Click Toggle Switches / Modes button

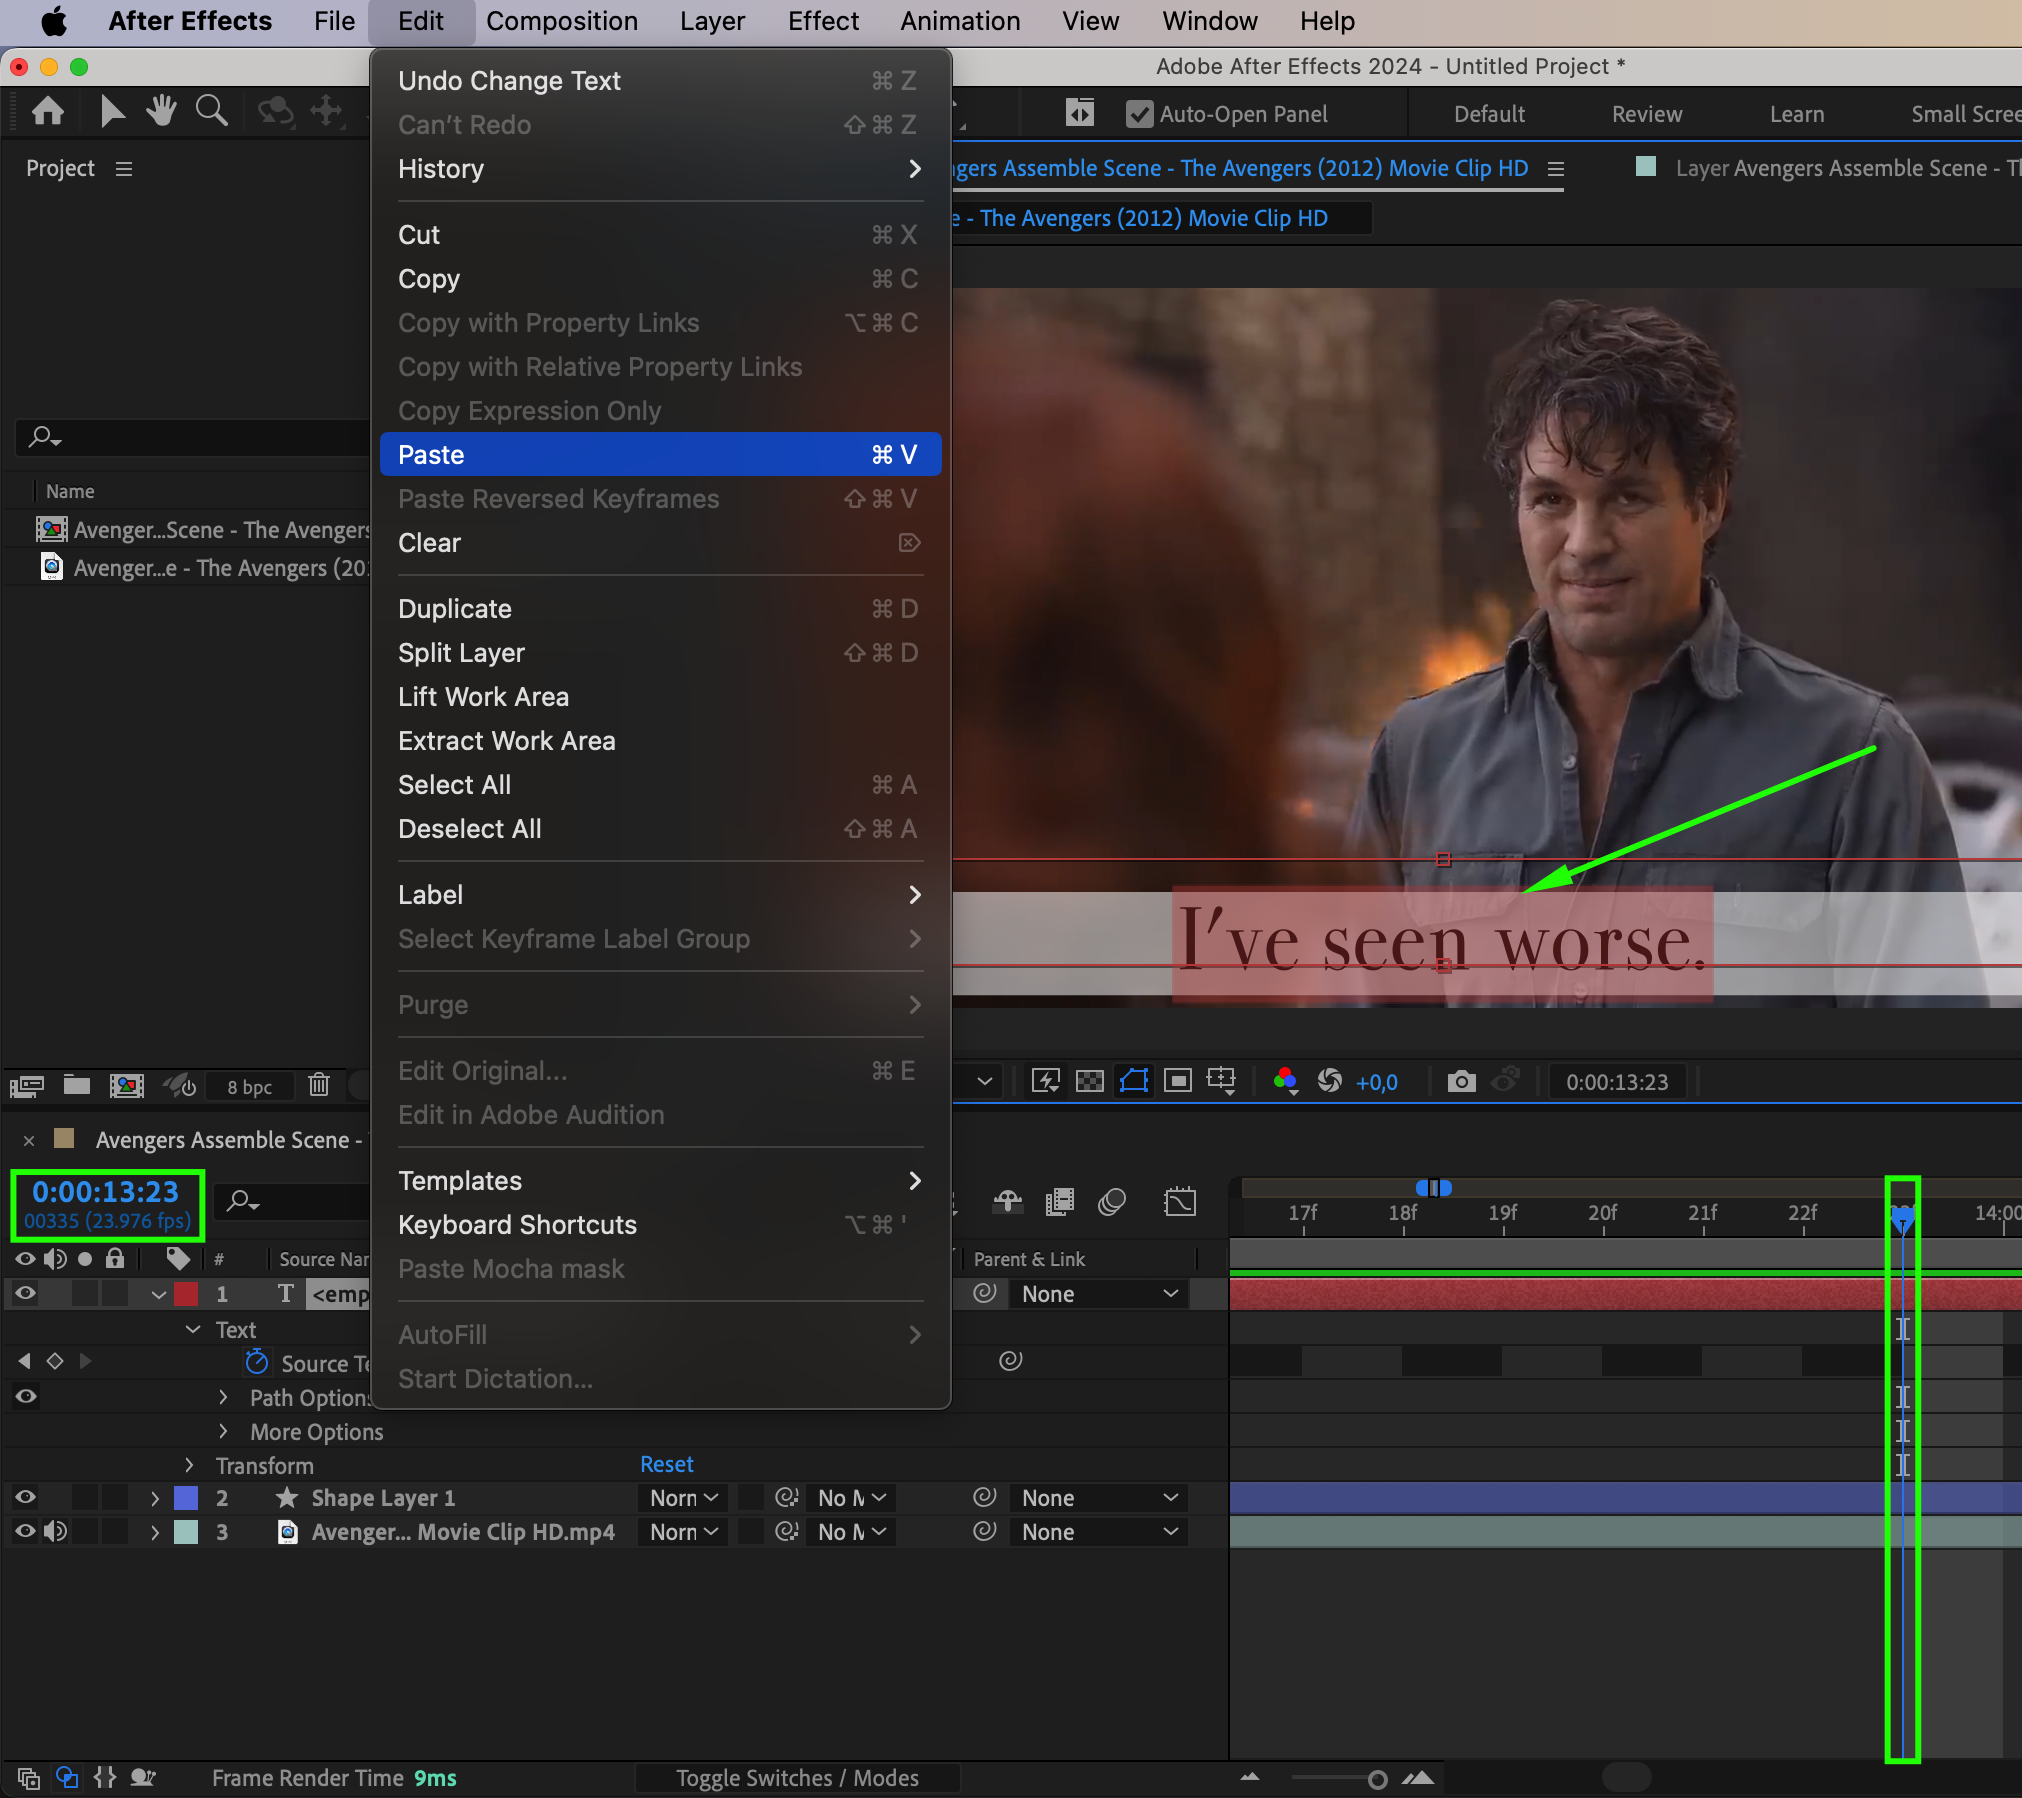pos(797,1777)
